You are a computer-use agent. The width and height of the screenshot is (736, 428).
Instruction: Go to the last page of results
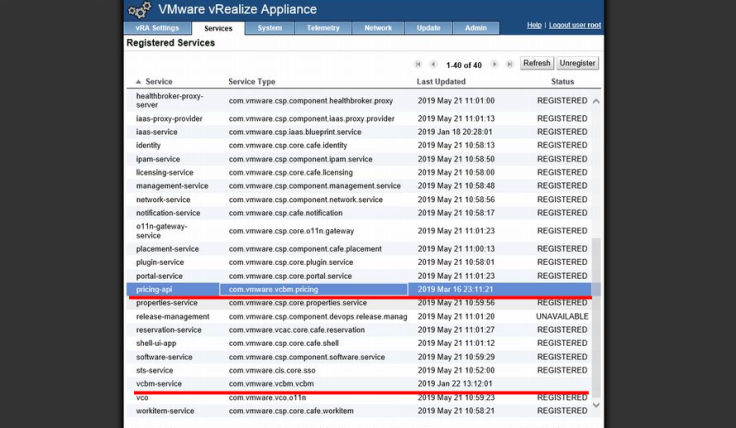click(510, 64)
